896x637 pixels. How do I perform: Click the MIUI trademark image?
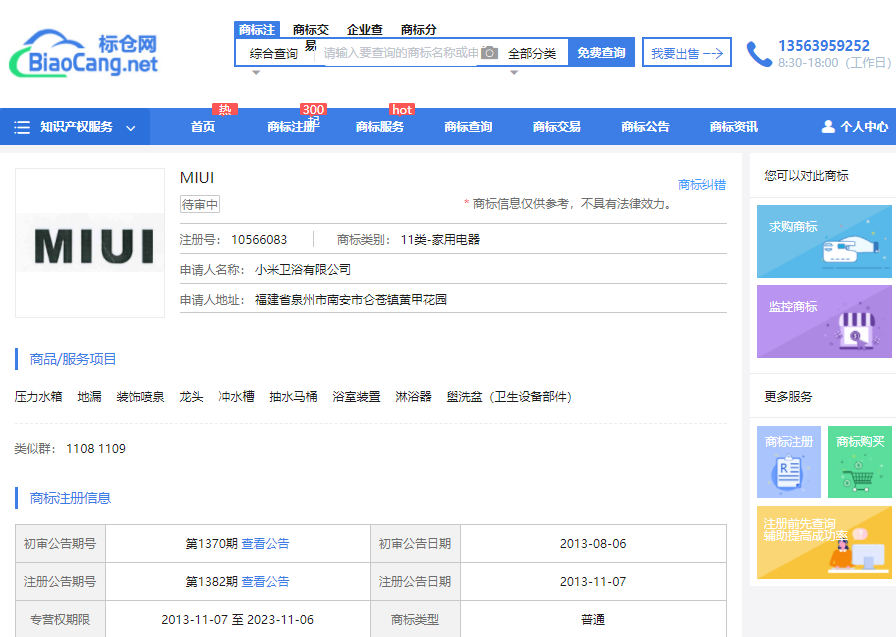(90, 243)
